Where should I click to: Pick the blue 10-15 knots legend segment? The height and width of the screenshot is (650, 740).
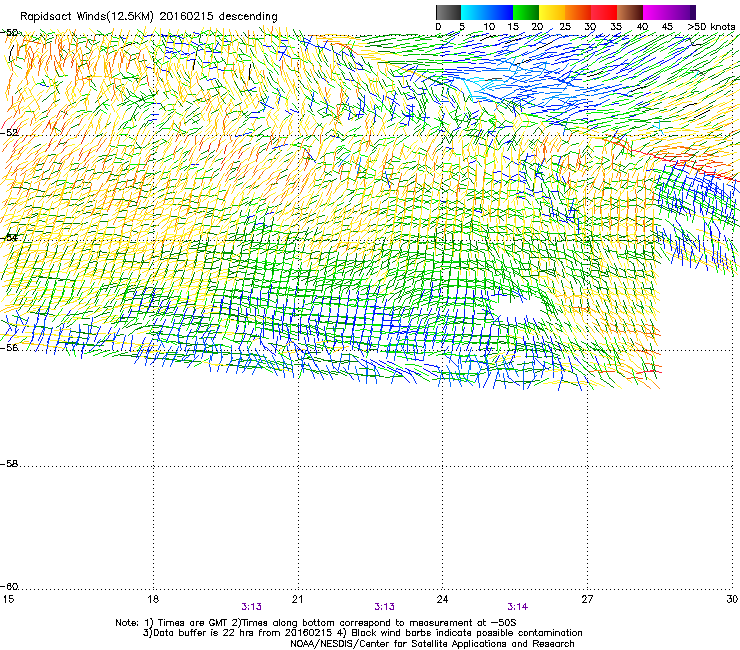point(500,12)
